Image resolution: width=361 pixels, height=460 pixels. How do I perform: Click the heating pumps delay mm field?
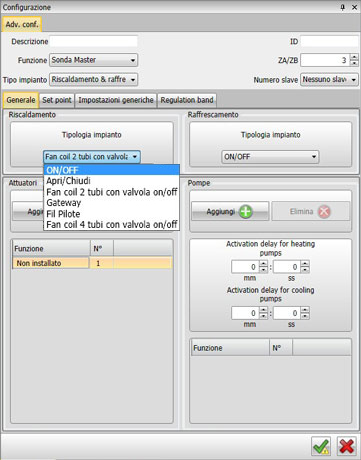point(245,267)
